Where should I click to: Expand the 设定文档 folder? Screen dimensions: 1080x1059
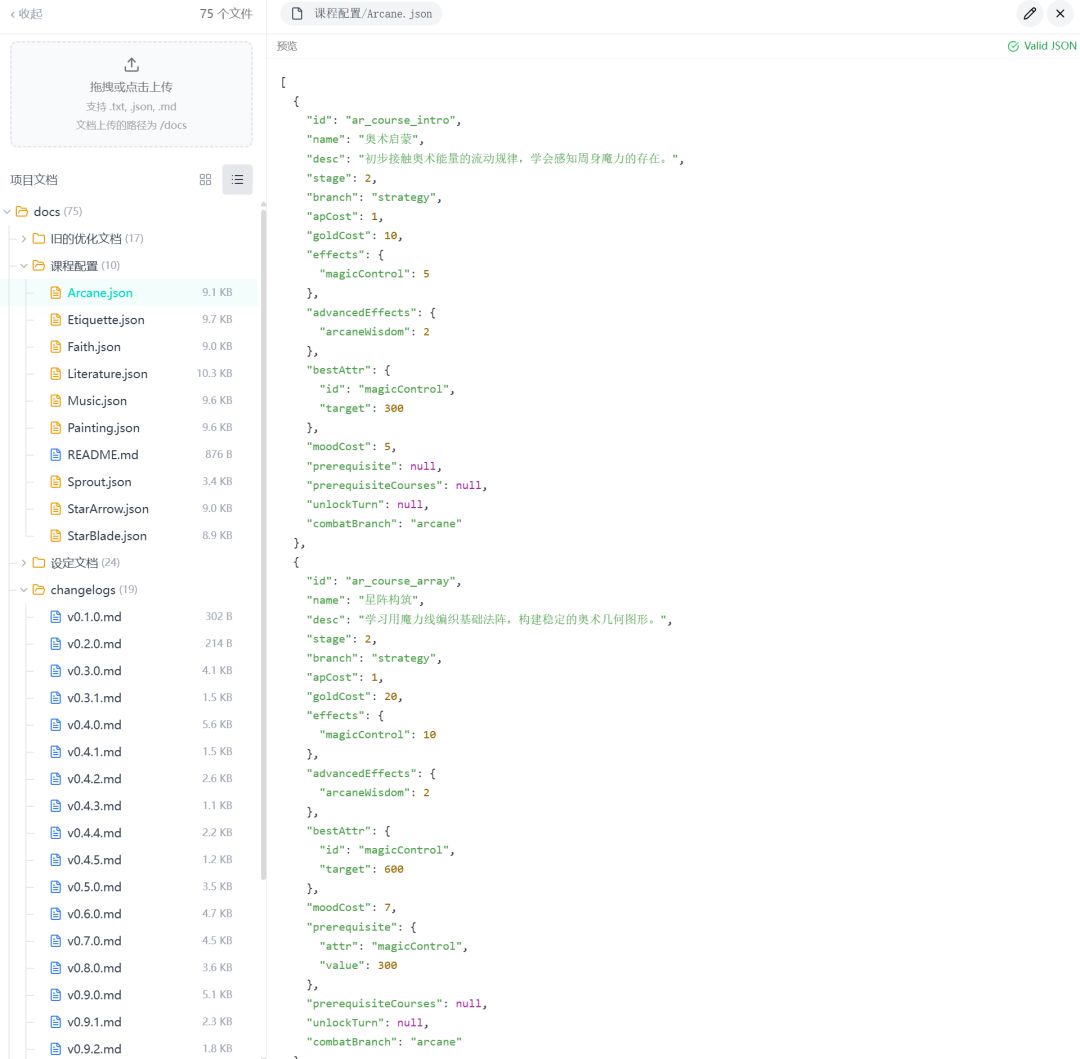[x=24, y=563]
